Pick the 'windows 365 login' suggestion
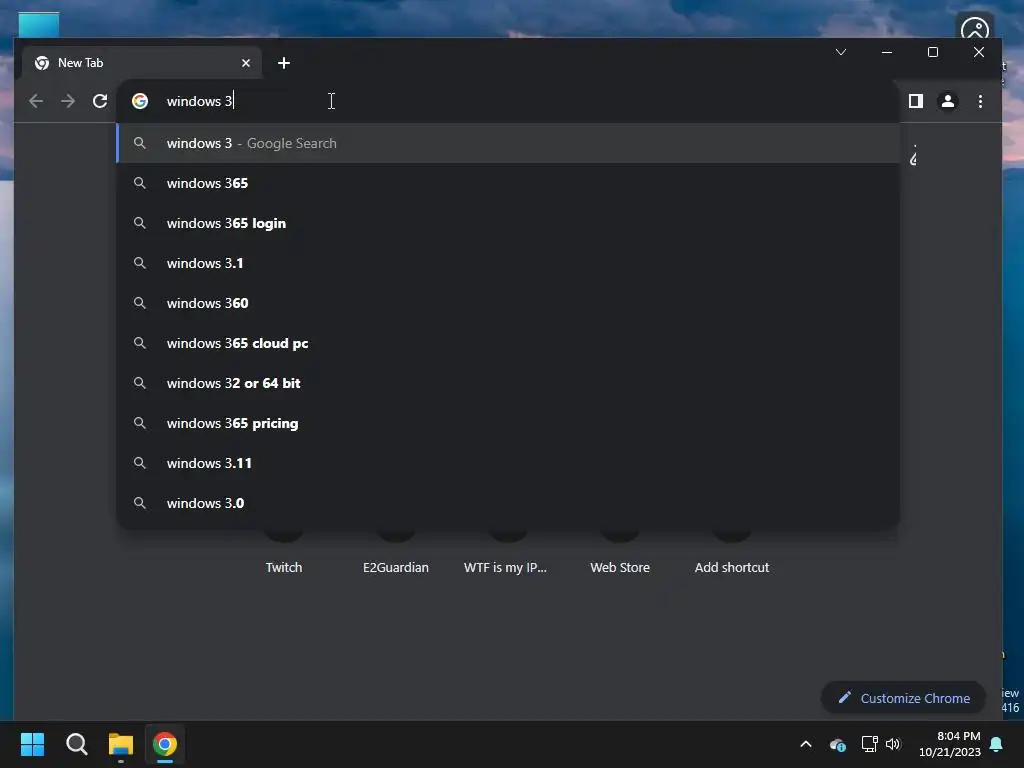The width and height of the screenshot is (1024, 768). point(508,223)
